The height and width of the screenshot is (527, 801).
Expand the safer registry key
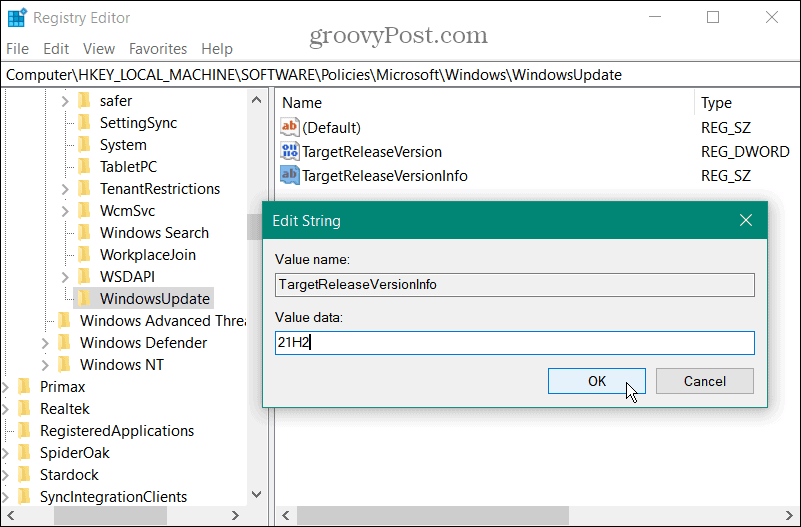[65, 101]
